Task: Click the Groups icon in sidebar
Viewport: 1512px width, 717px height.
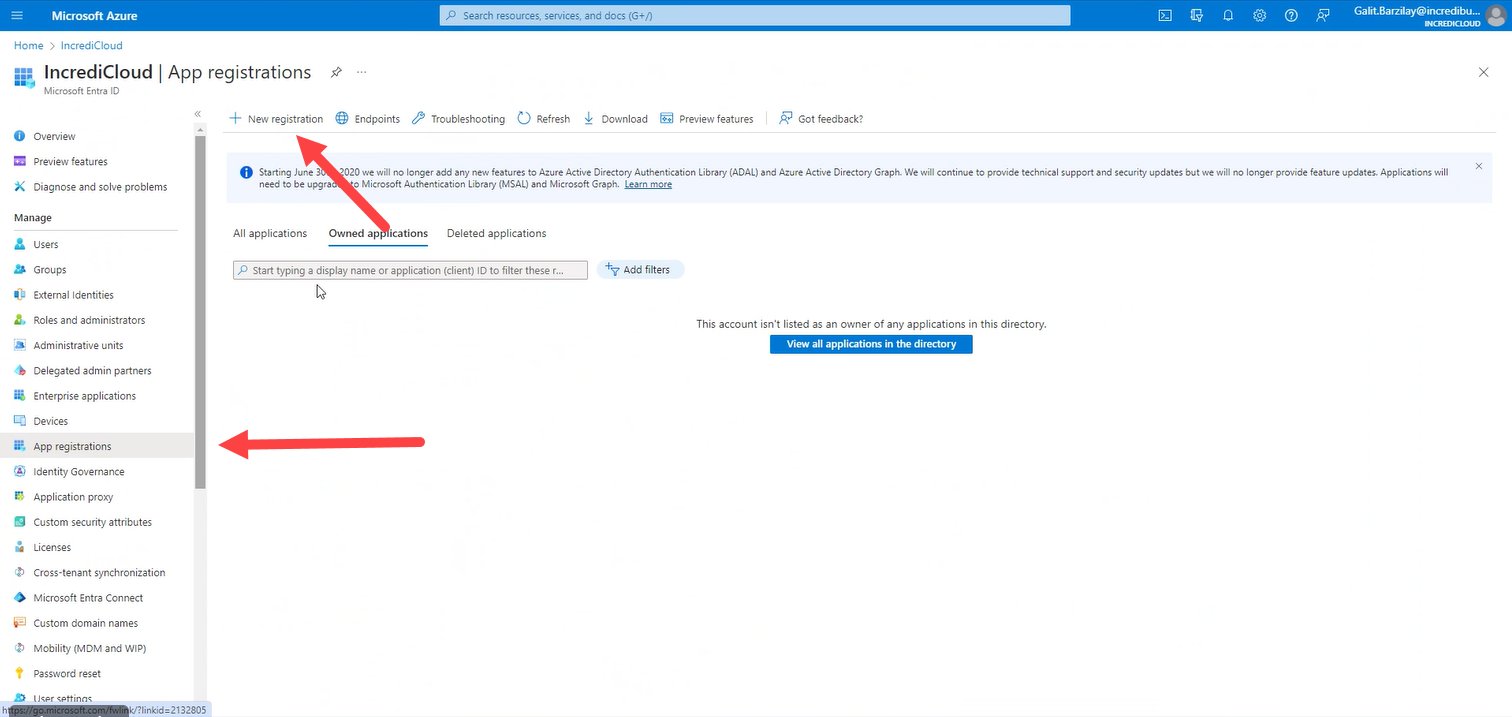Action: point(20,269)
